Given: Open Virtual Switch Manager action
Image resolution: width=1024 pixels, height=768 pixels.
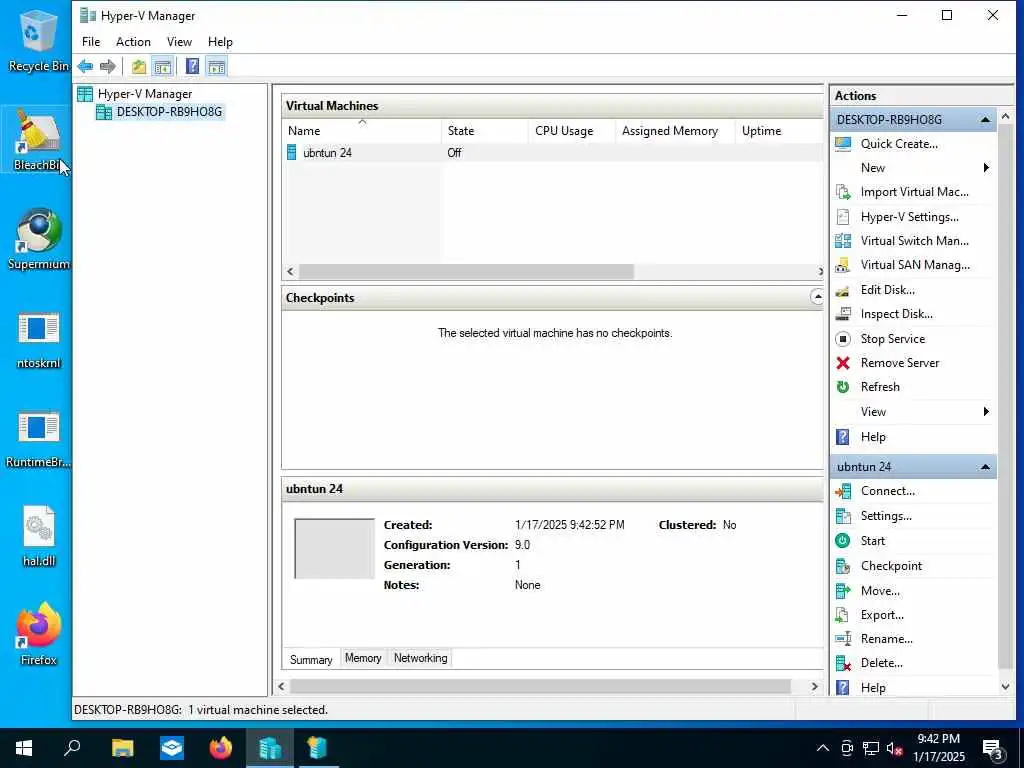Looking at the screenshot, I should tap(914, 241).
